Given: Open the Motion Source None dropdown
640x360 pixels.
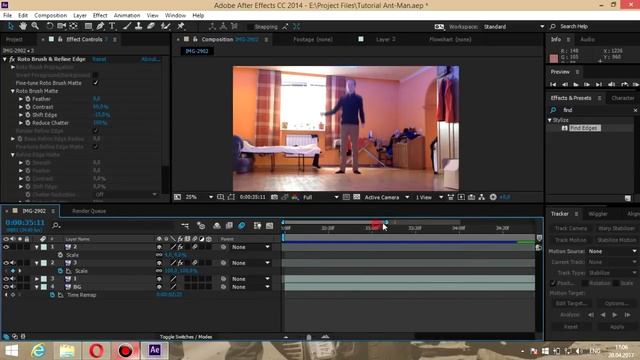Looking at the screenshot, I should tap(612, 251).
